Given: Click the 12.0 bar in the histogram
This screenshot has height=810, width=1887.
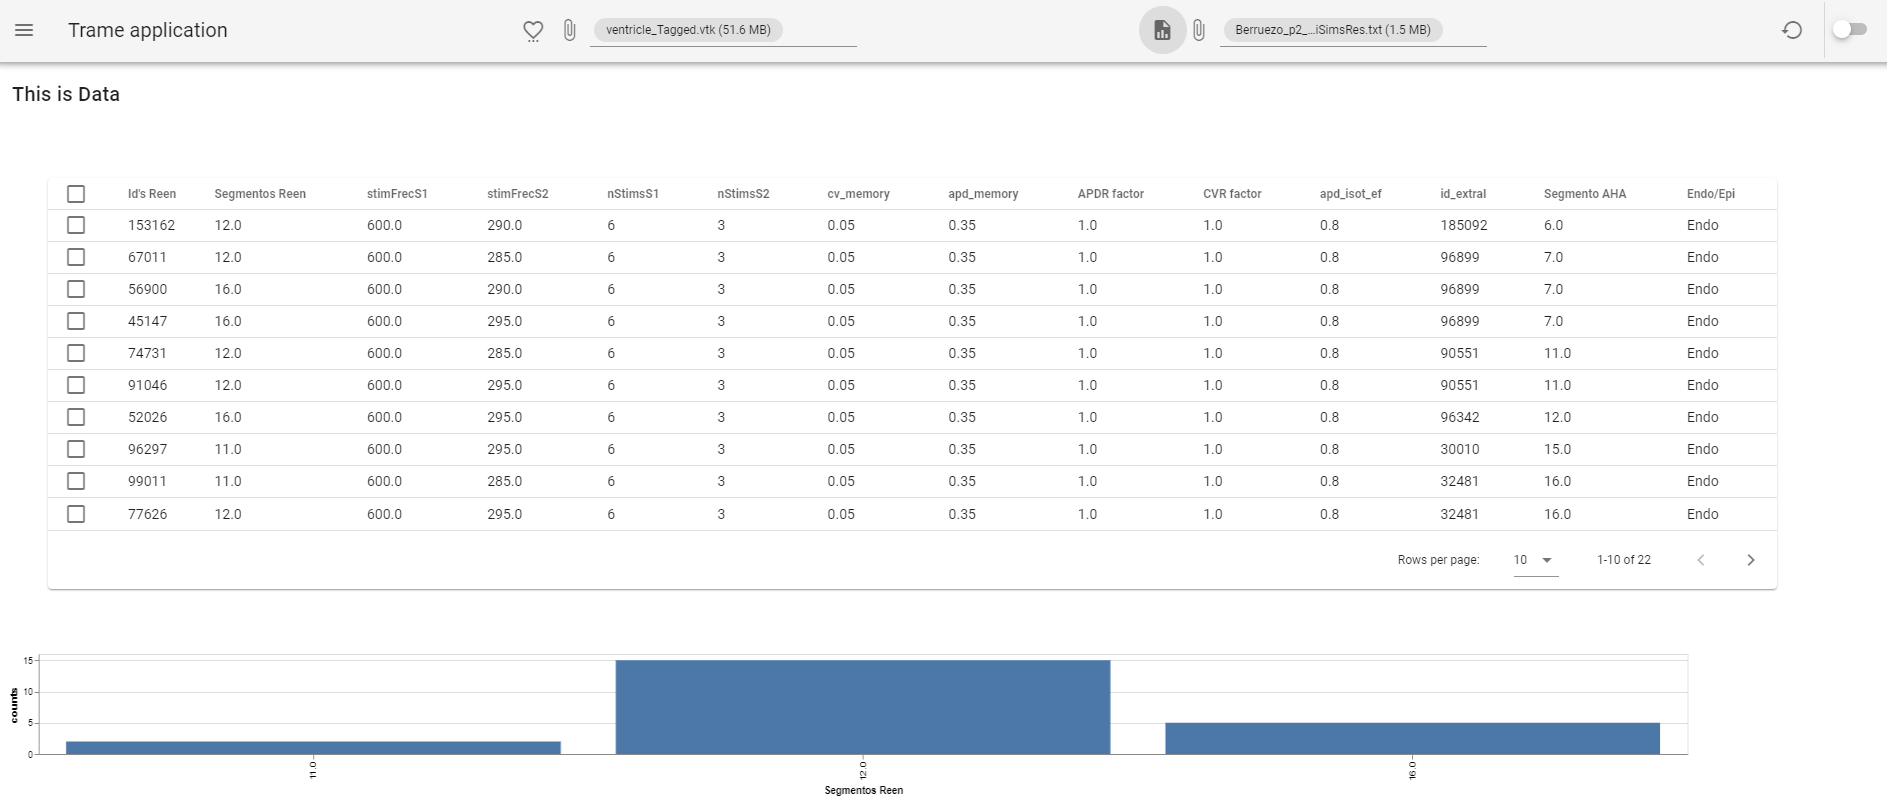Looking at the screenshot, I should click(862, 707).
